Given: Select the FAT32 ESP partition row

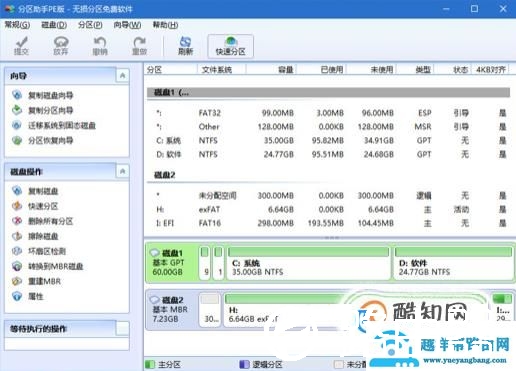Looking at the screenshot, I should pyautogui.click(x=328, y=113).
